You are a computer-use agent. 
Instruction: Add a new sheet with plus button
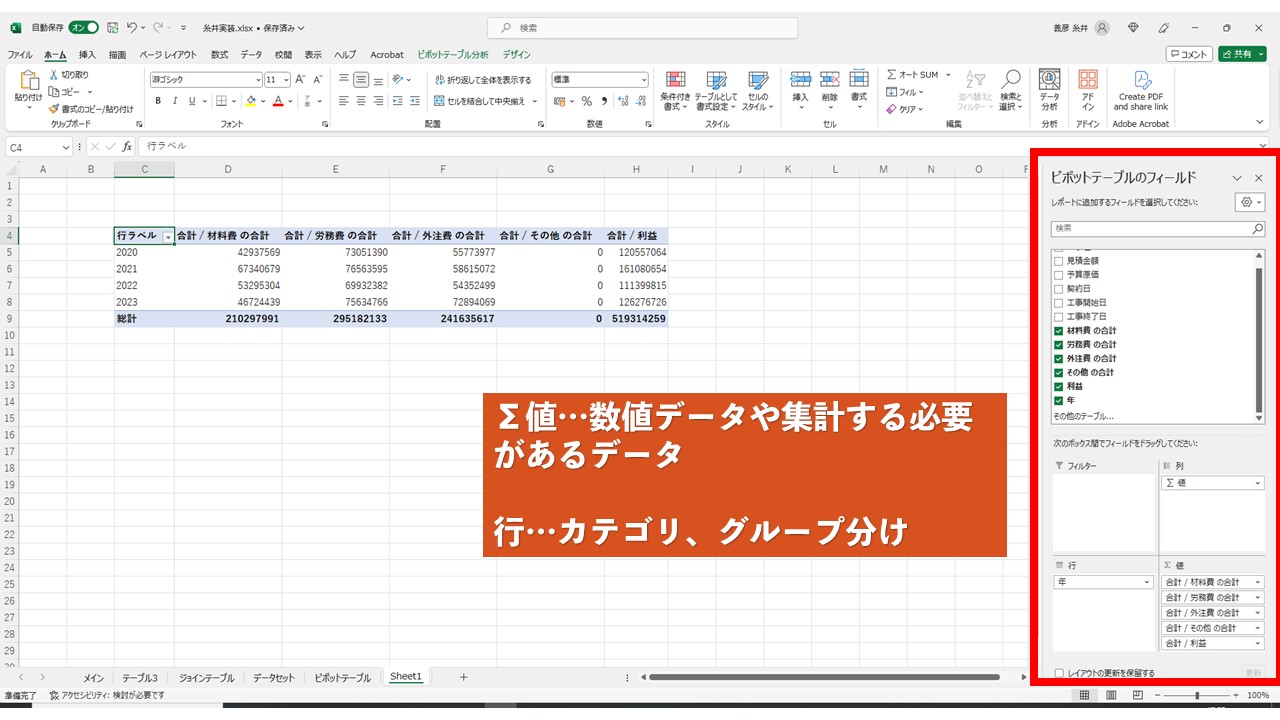point(463,677)
